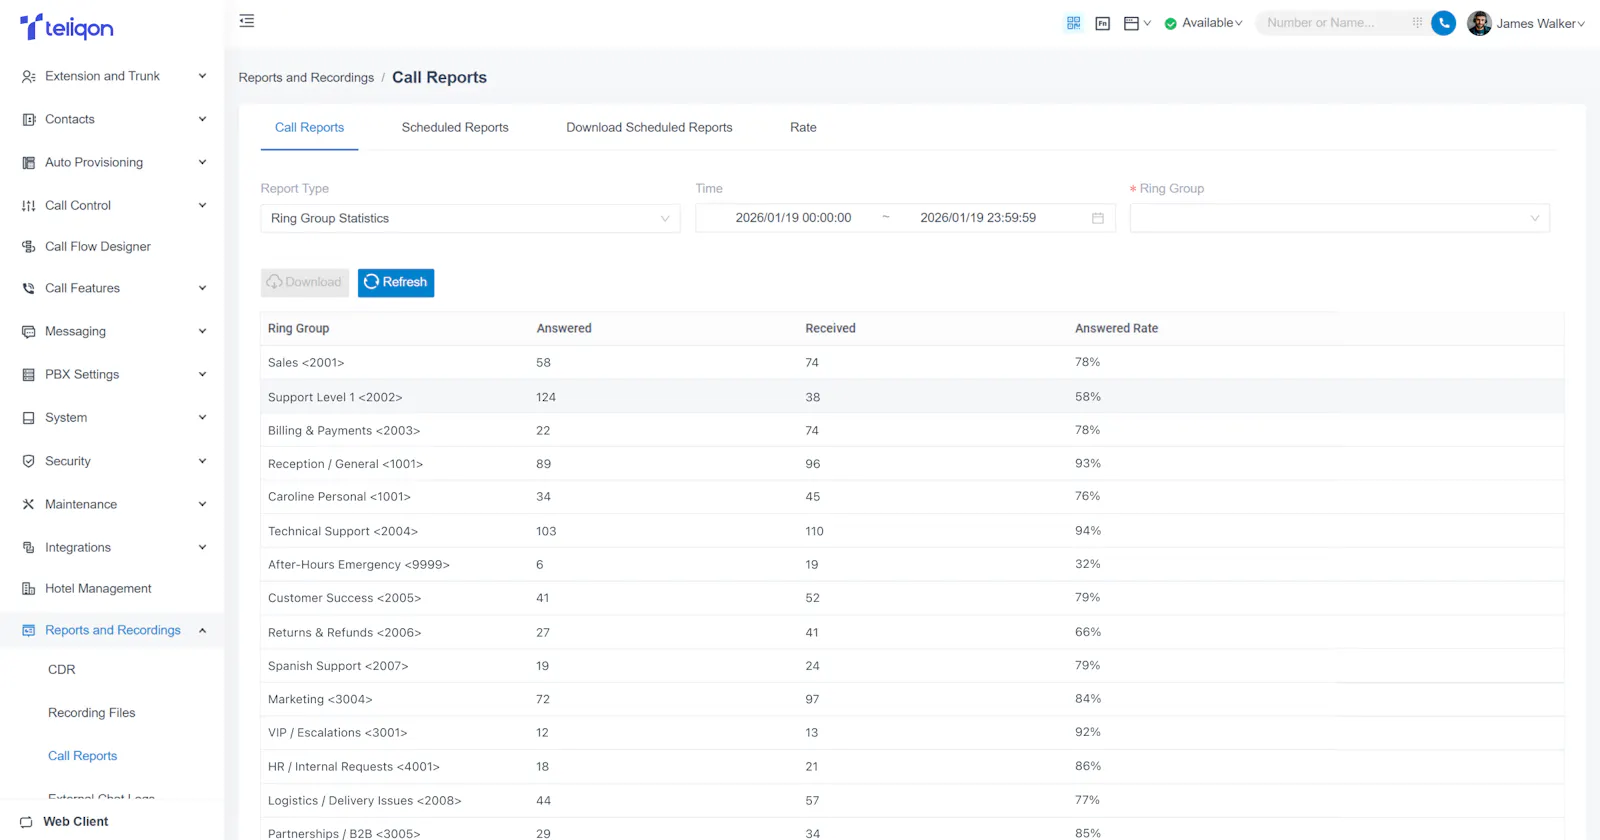Open the dialpad grid icon in the search box

1417,22
